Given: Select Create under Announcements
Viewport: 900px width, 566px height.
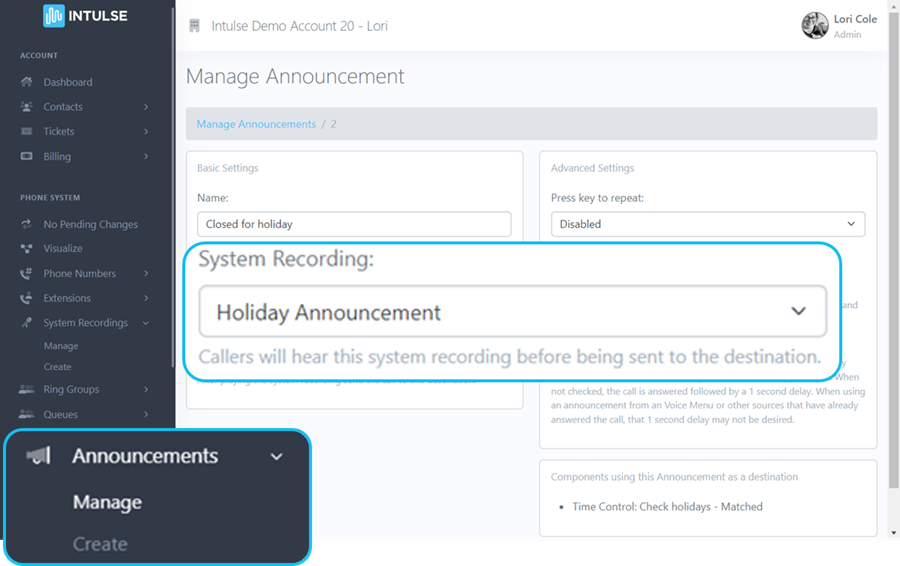Looking at the screenshot, I should click(x=100, y=544).
